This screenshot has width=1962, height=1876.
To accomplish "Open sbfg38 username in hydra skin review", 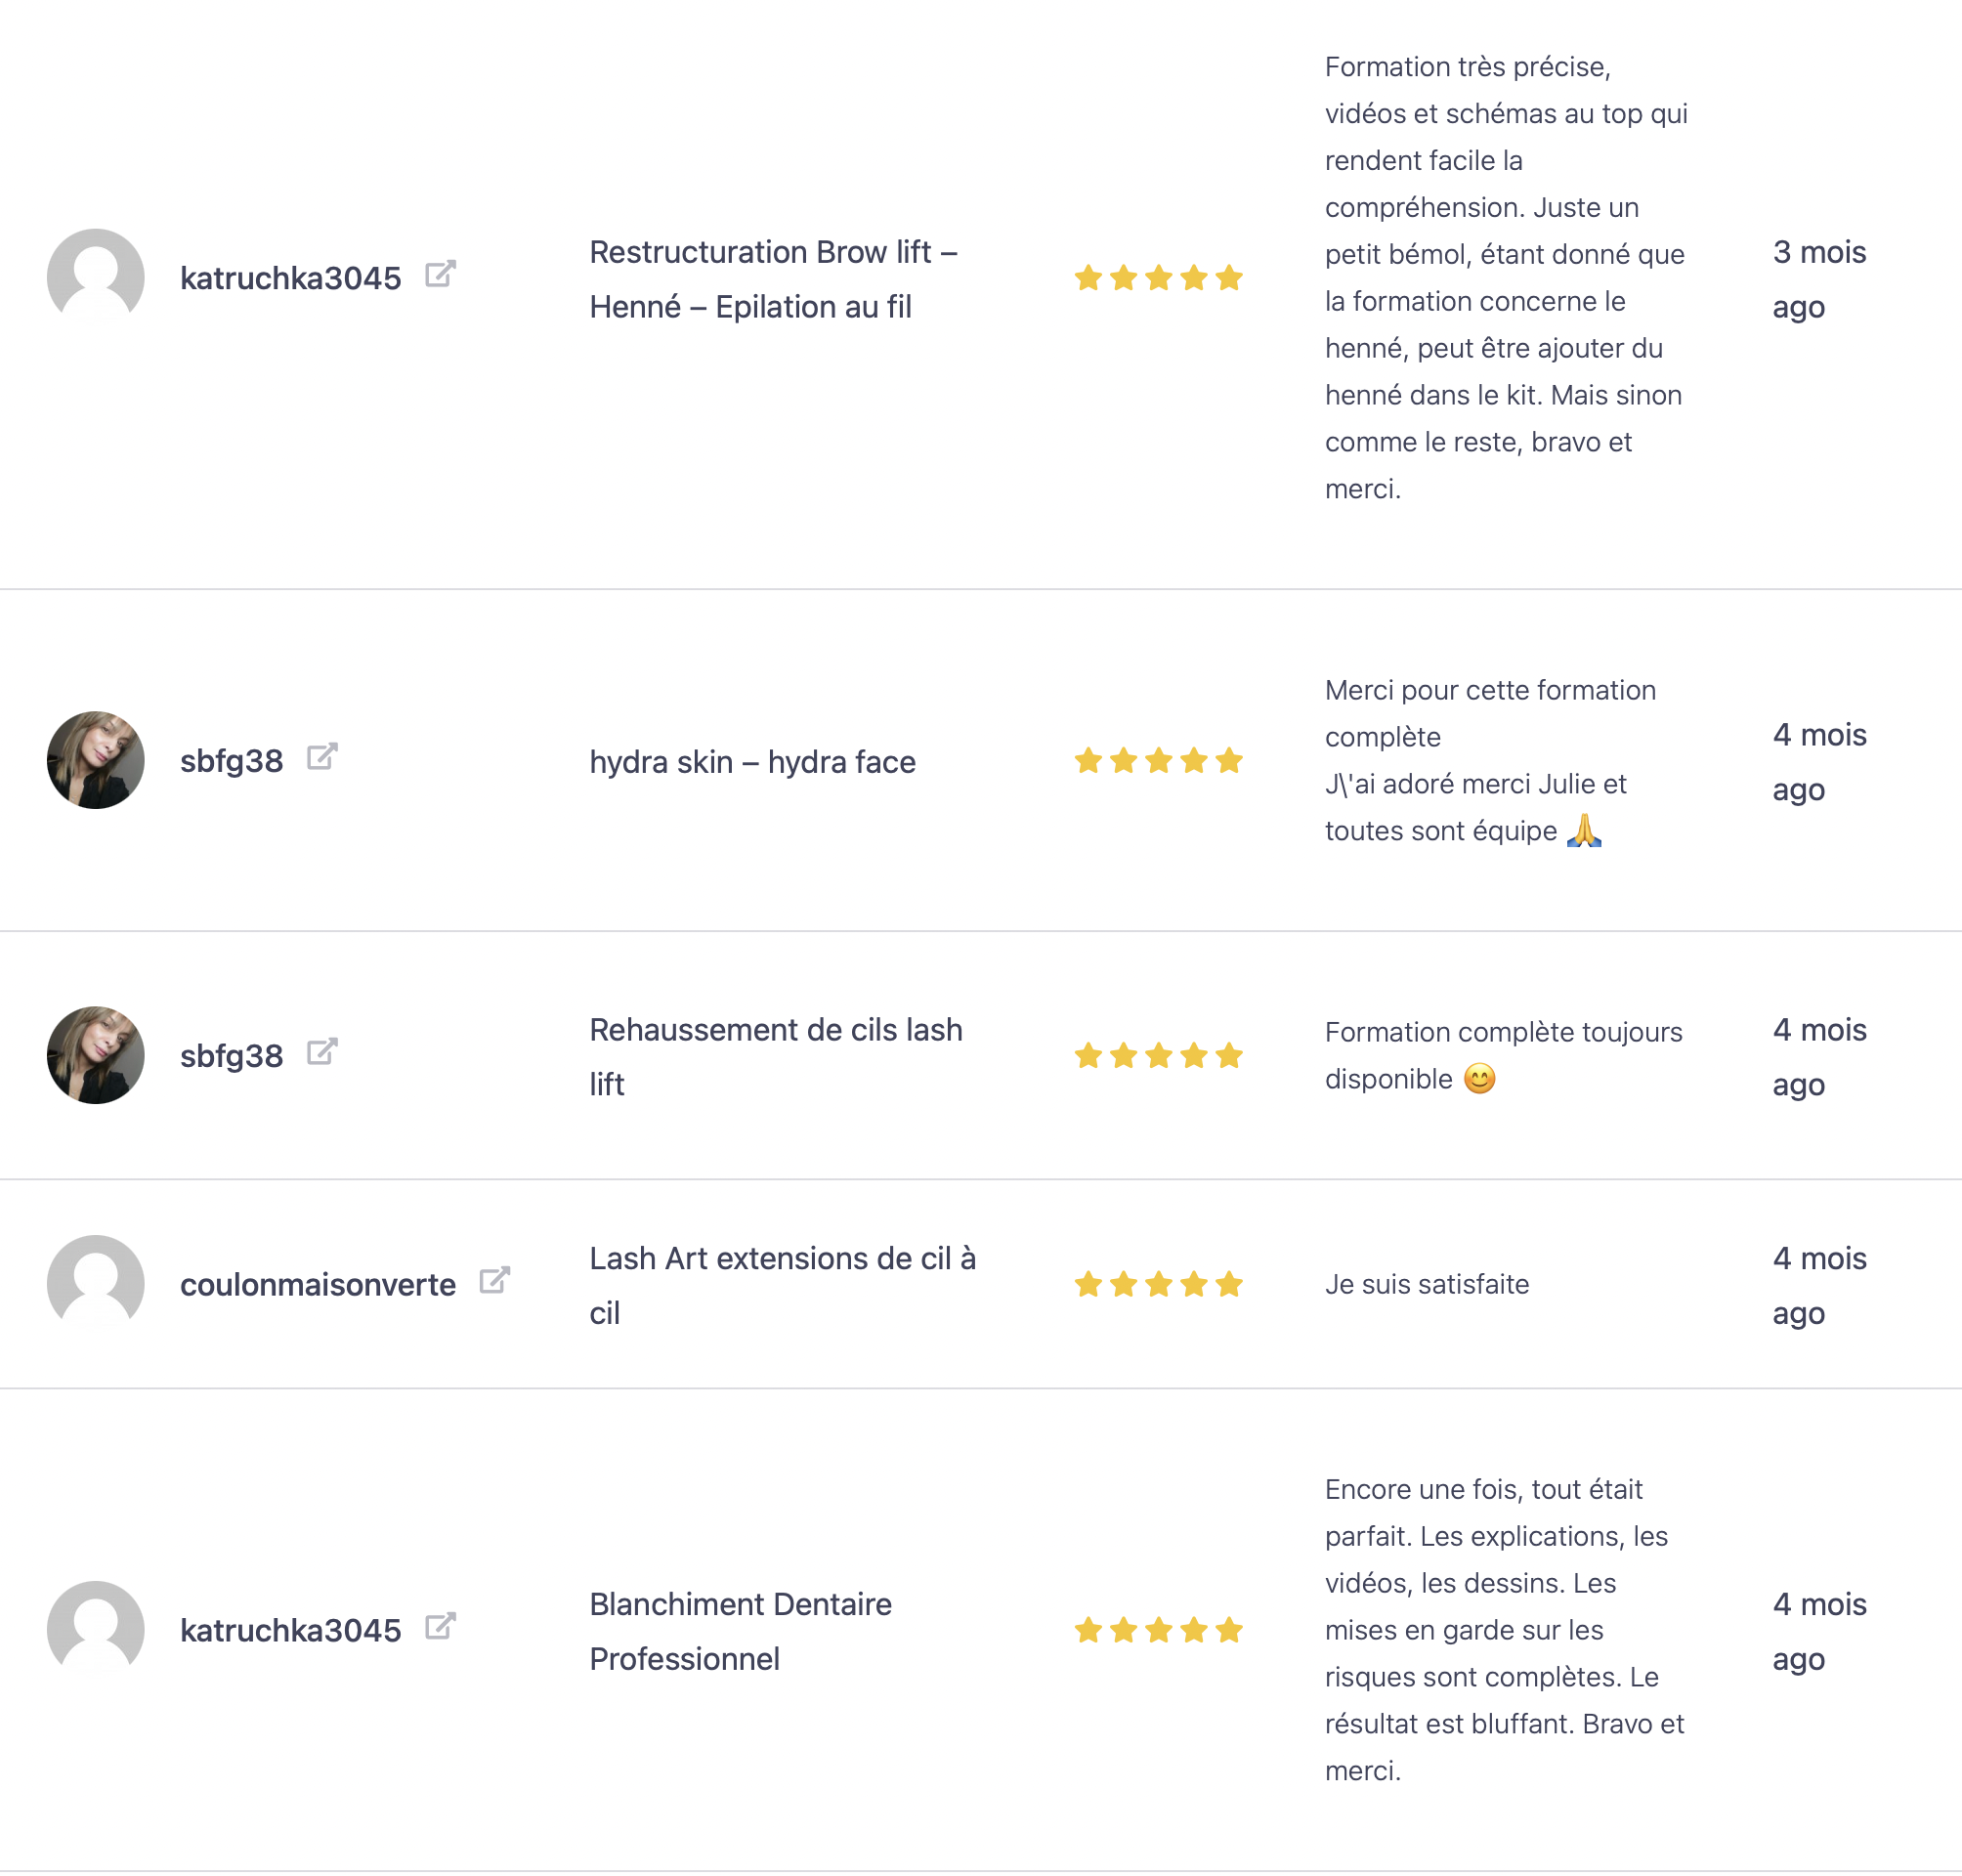I will coord(231,761).
